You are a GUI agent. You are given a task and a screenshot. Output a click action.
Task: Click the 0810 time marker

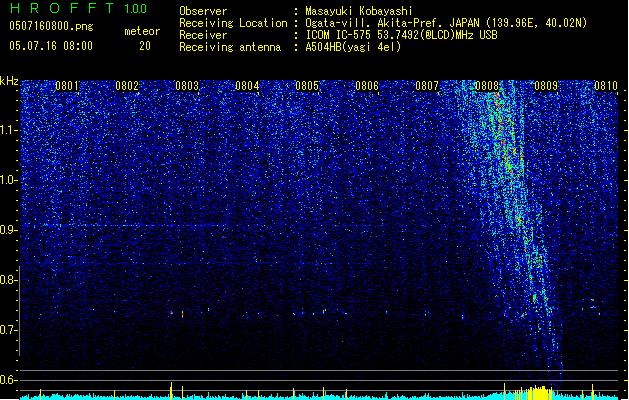click(x=606, y=86)
